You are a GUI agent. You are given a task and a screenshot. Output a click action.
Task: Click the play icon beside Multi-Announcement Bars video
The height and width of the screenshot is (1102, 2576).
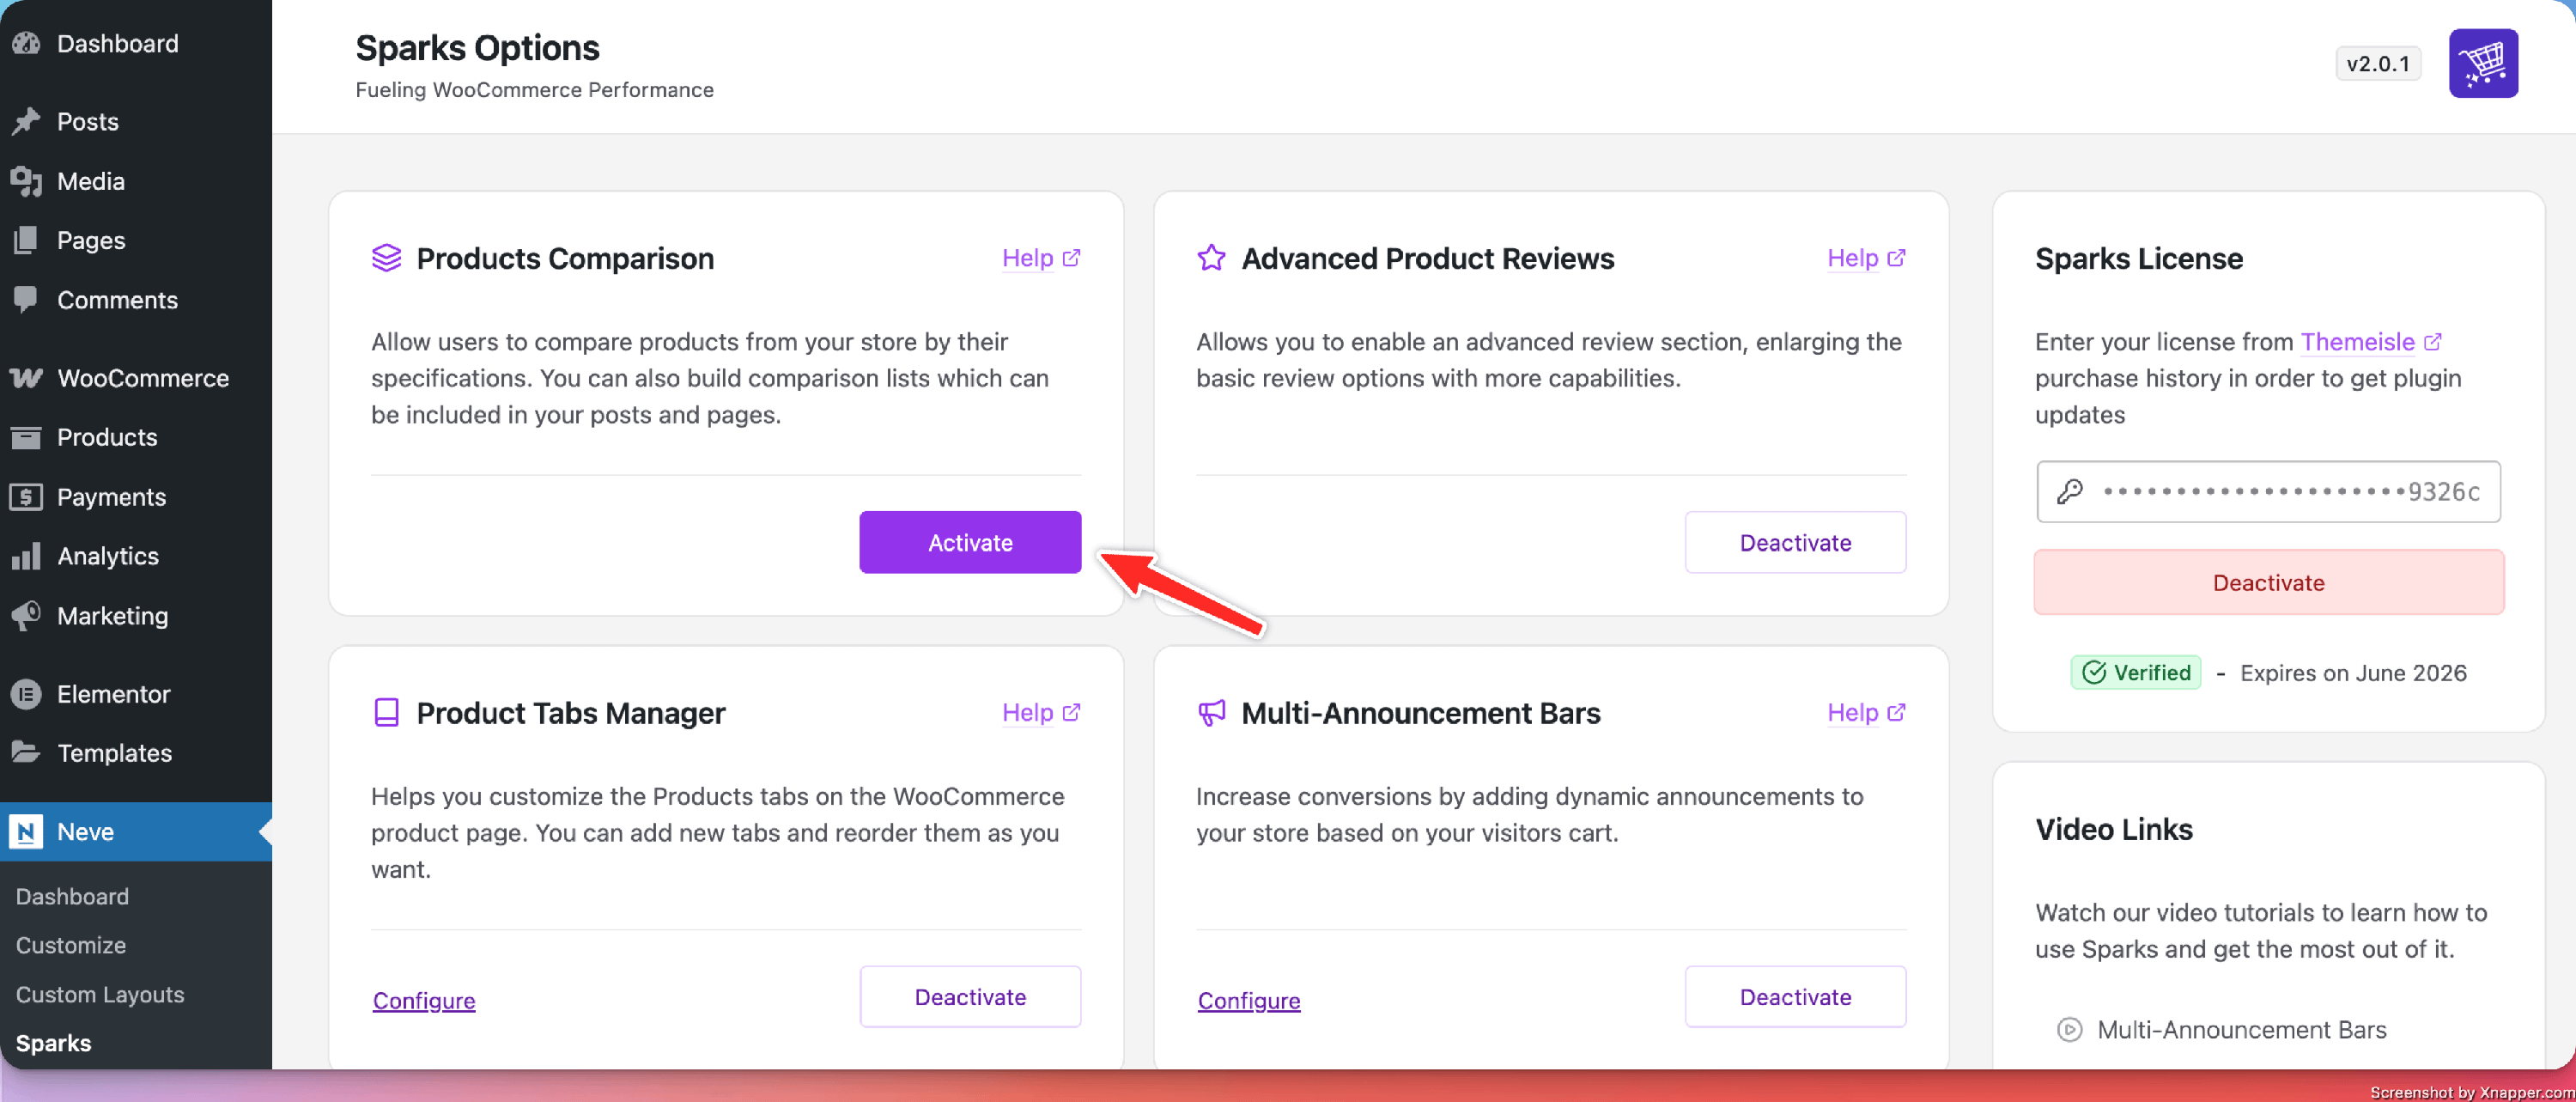[x=2069, y=1029]
